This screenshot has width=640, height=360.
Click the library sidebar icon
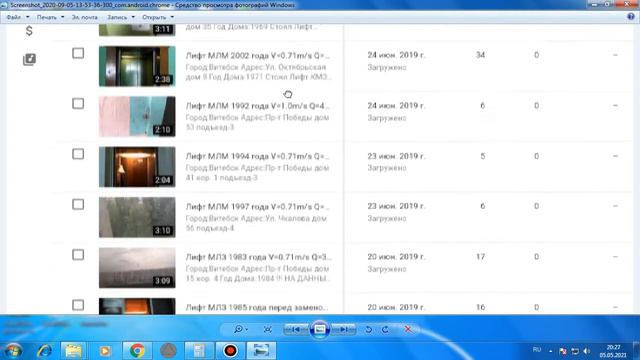tap(29, 60)
